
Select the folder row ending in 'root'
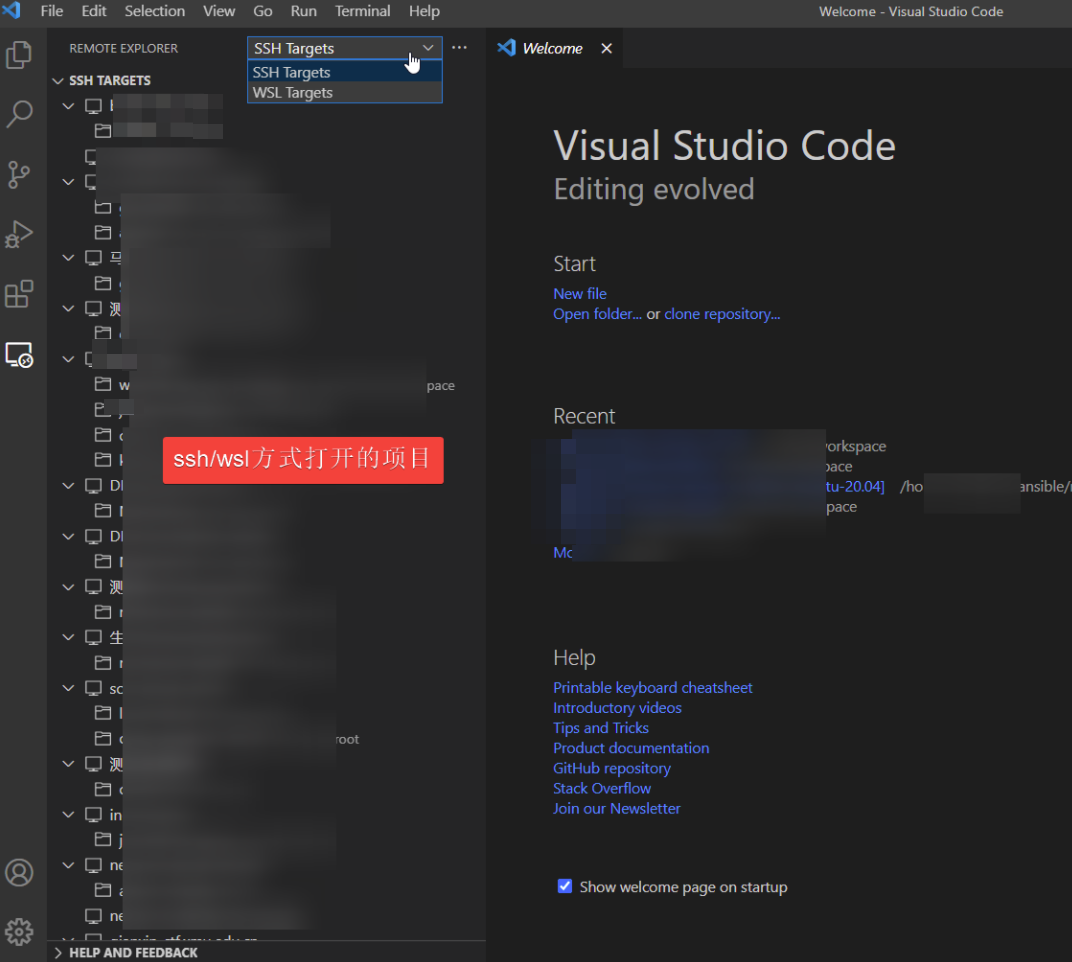click(x=267, y=738)
